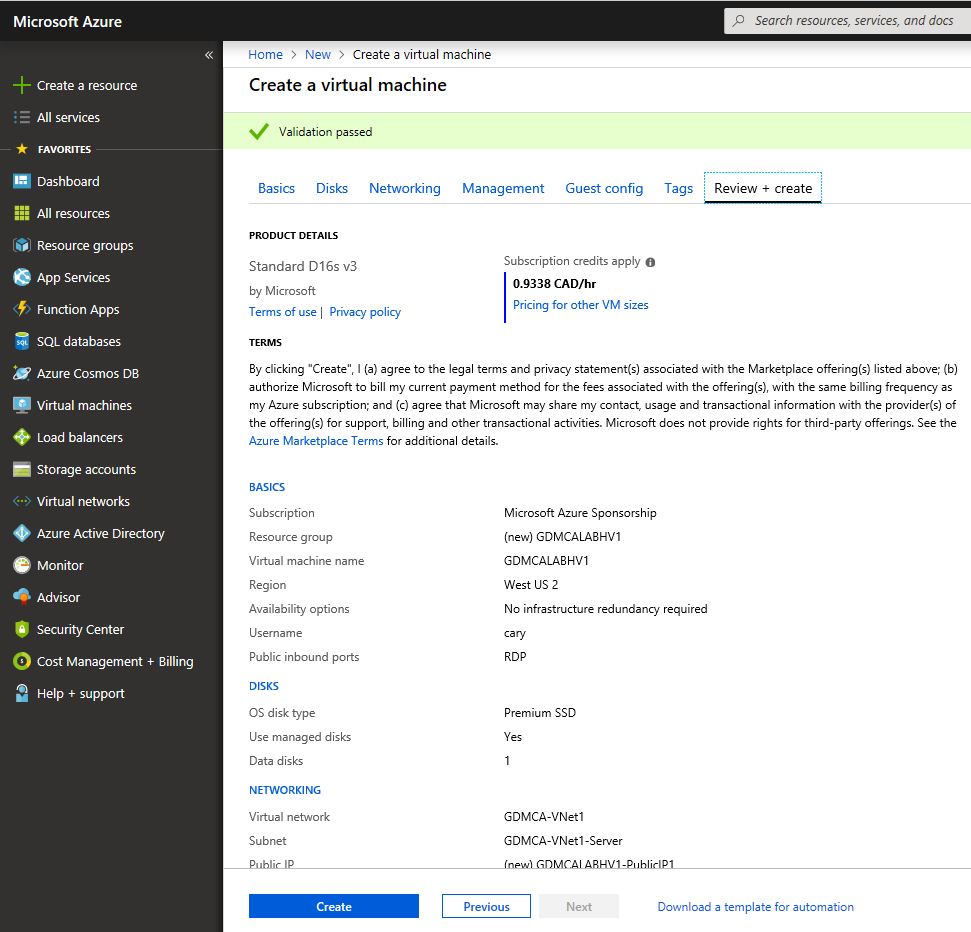971x932 pixels.
Task: Open the SQL databases icon
Action: pyautogui.click(x=22, y=341)
